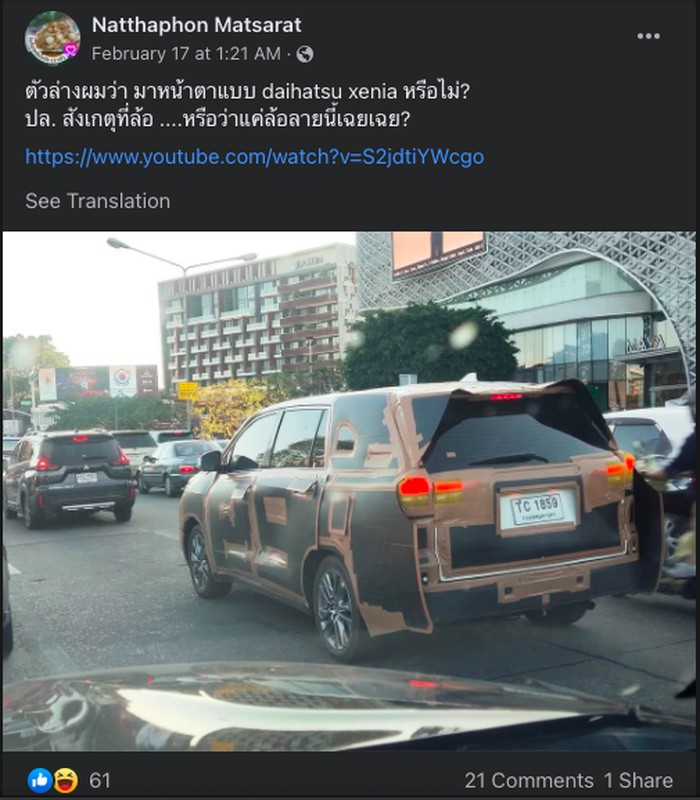Open the three-dot post options menu
Image resolution: width=700 pixels, height=800 pixels.
648,36
